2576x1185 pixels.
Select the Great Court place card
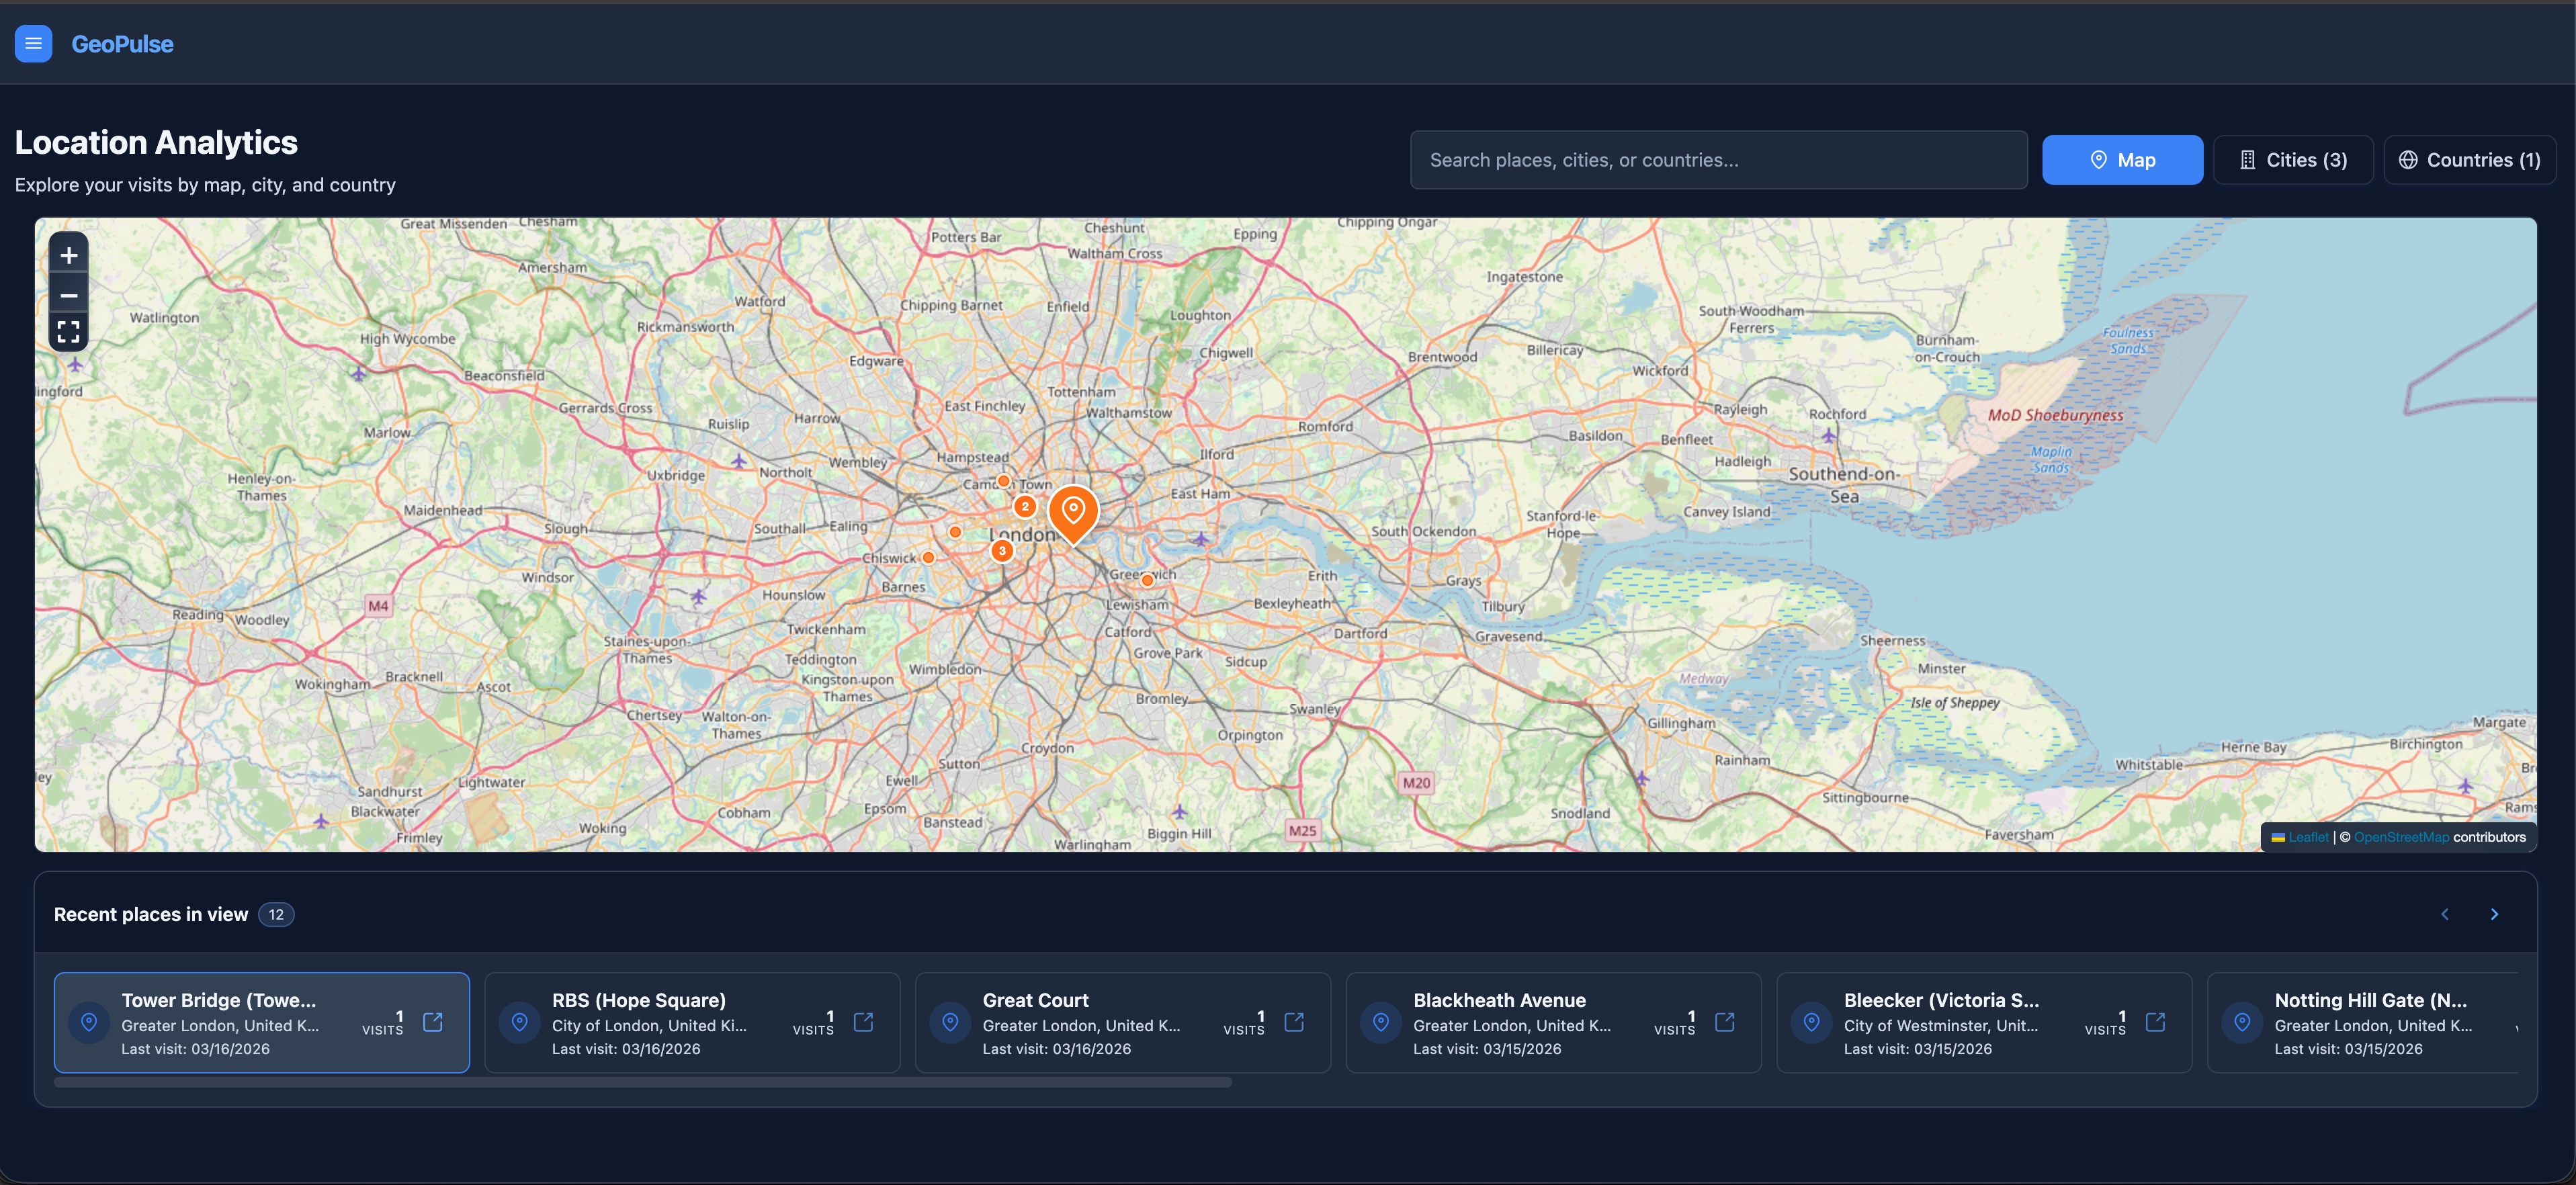(x=1123, y=1022)
